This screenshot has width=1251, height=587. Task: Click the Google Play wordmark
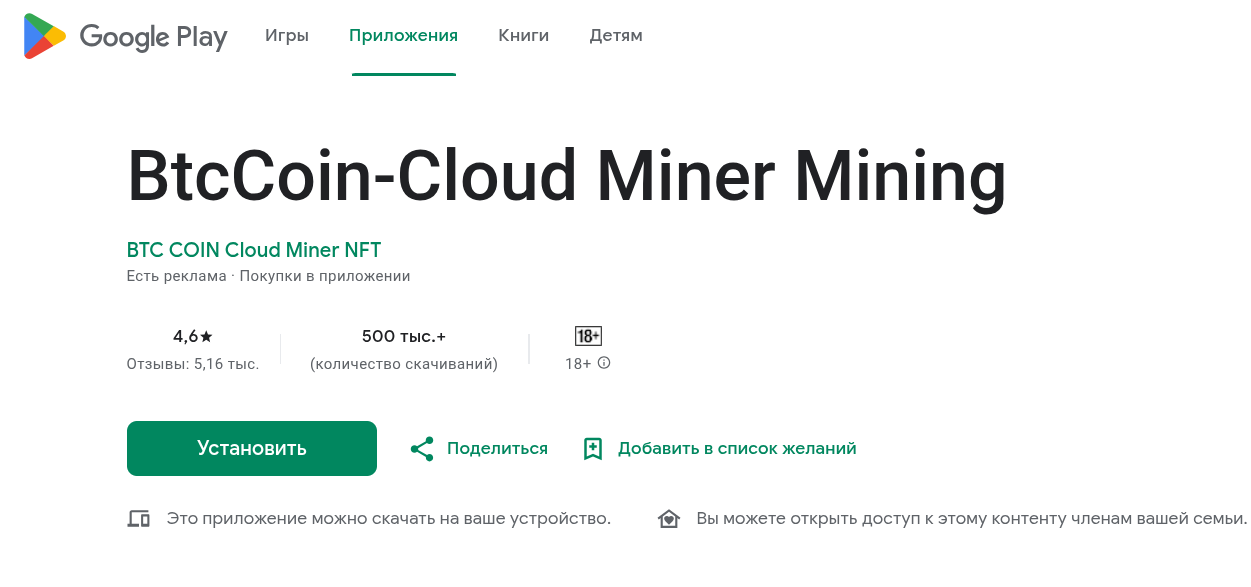coord(152,36)
